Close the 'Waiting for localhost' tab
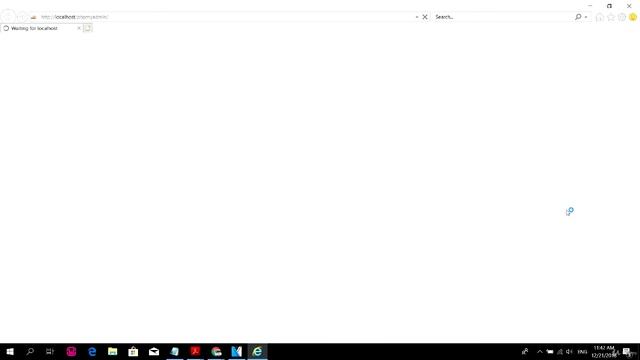Screen dimensions: 640x360 79,28
